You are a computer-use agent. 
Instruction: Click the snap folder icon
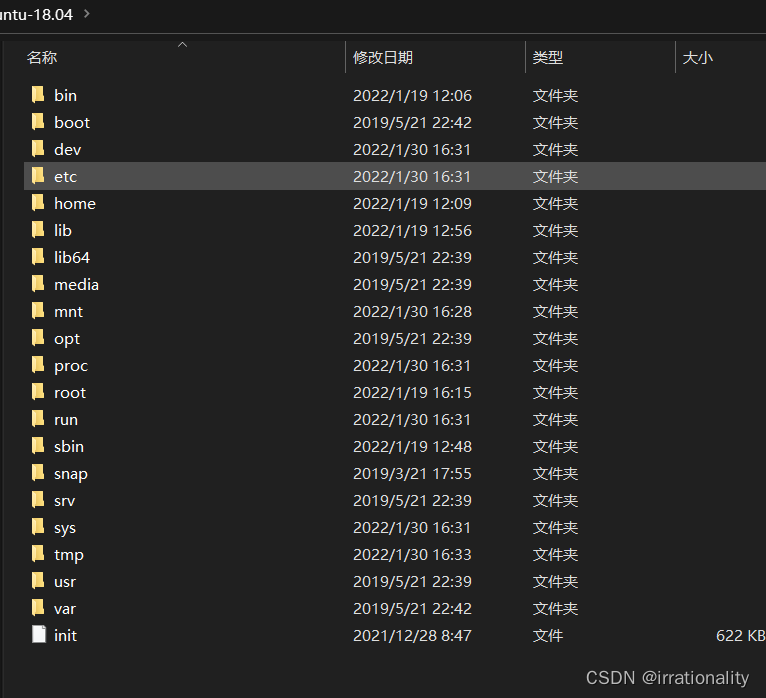pyautogui.click(x=38, y=473)
